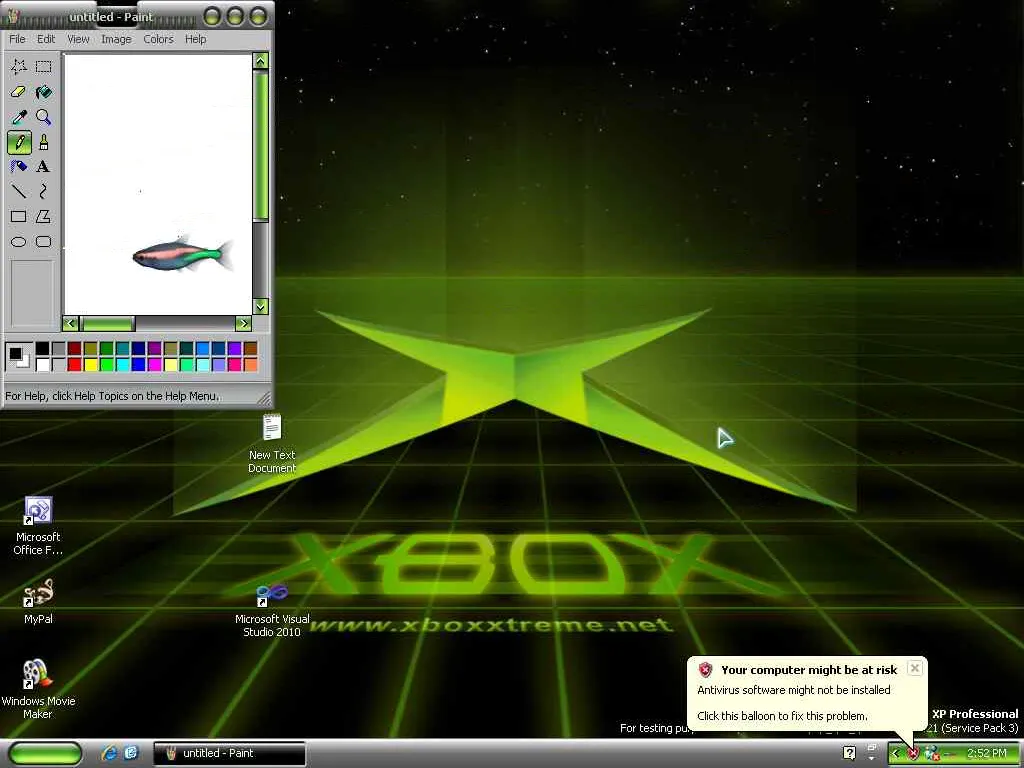Pick the cyan color swatch
1024x768 pixels.
(123, 364)
